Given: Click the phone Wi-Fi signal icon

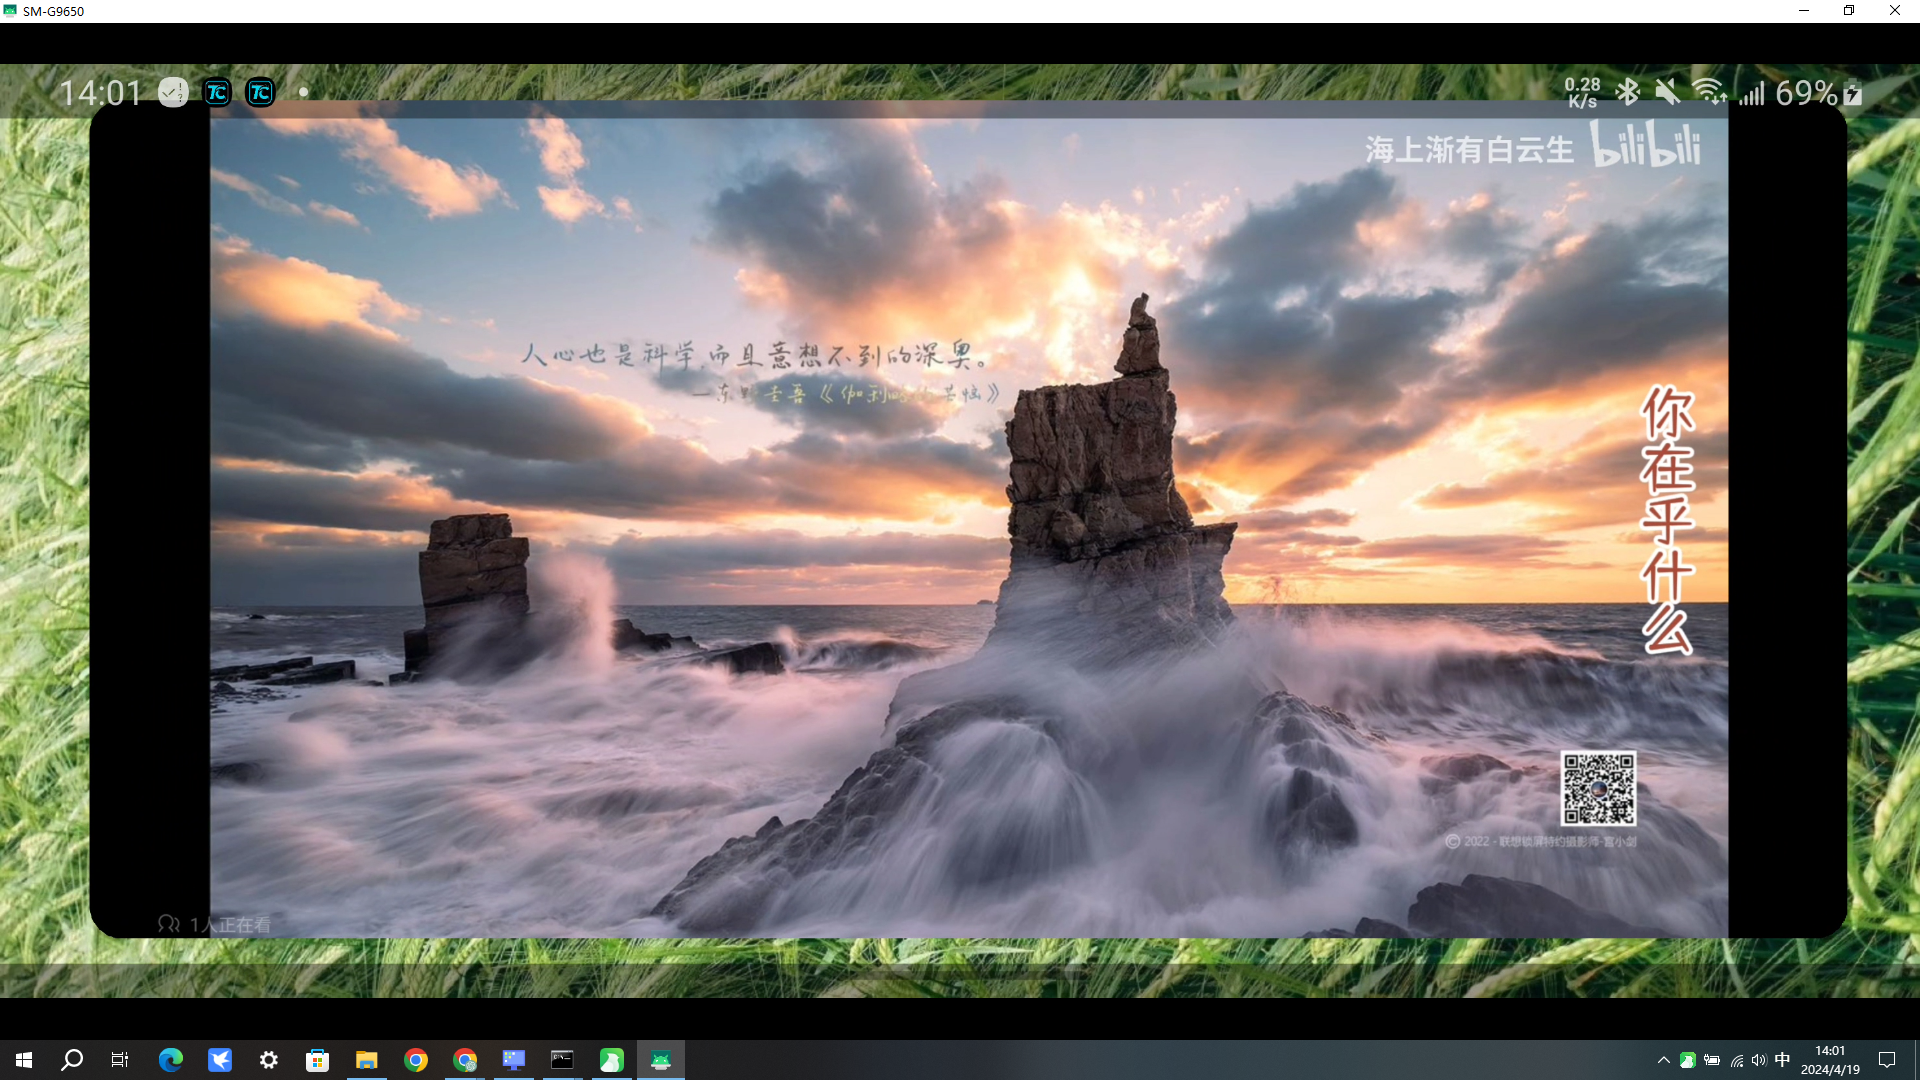Looking at the screenshot, I should [x=1709, y=92].
